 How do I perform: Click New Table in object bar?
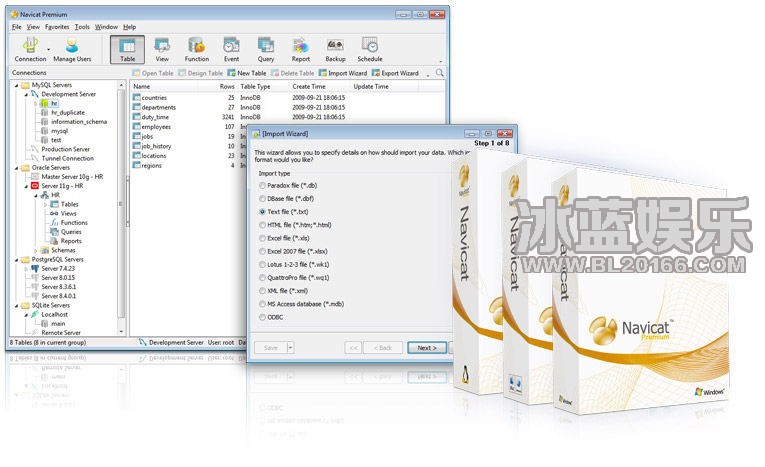[x=247, y=73]
